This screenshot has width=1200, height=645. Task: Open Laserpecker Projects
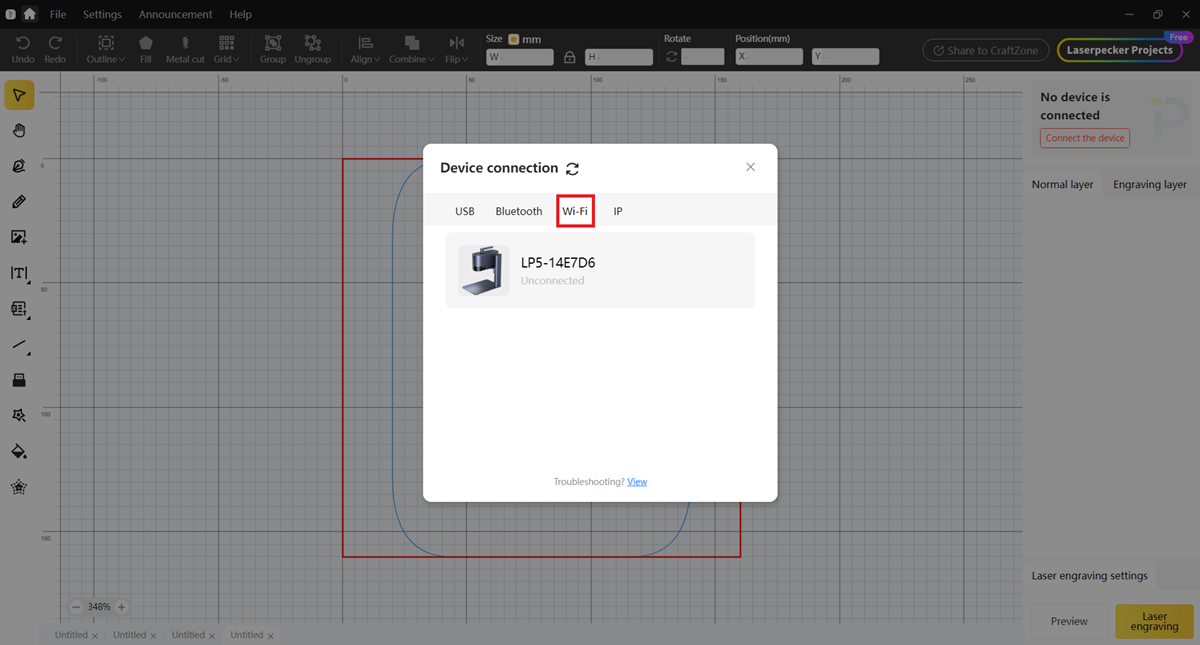1119,50
